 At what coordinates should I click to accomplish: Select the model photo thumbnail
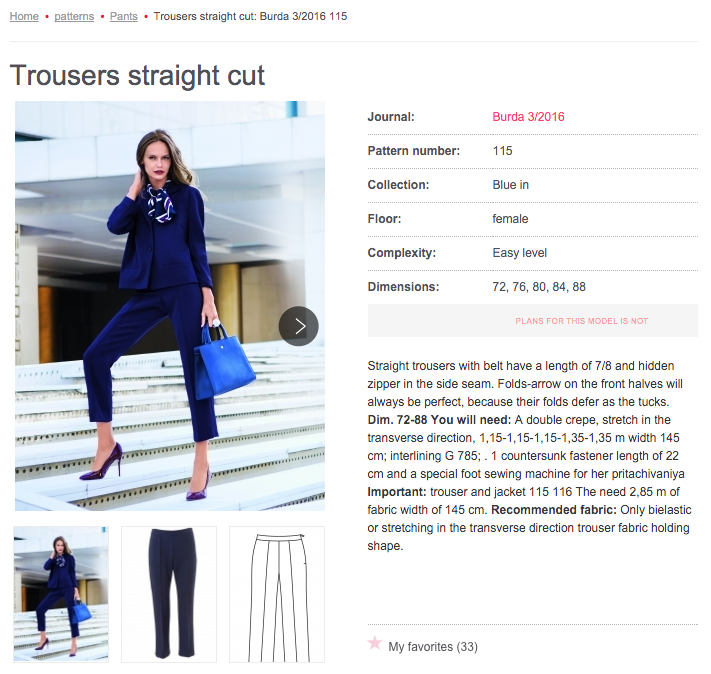point(61,594)
